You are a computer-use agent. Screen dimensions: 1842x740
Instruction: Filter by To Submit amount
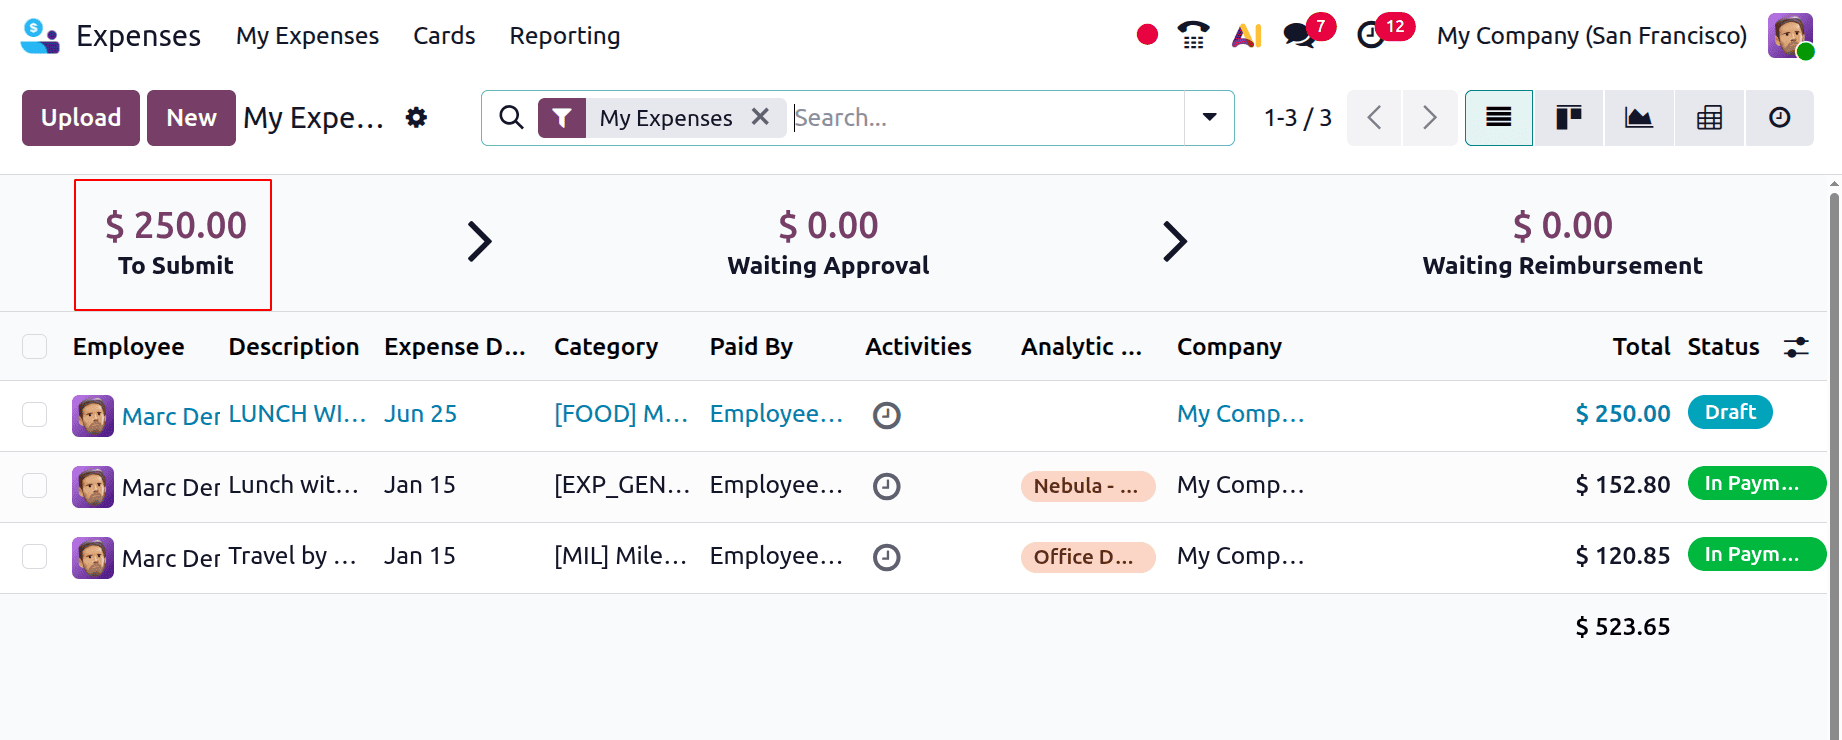pos(175,244)
